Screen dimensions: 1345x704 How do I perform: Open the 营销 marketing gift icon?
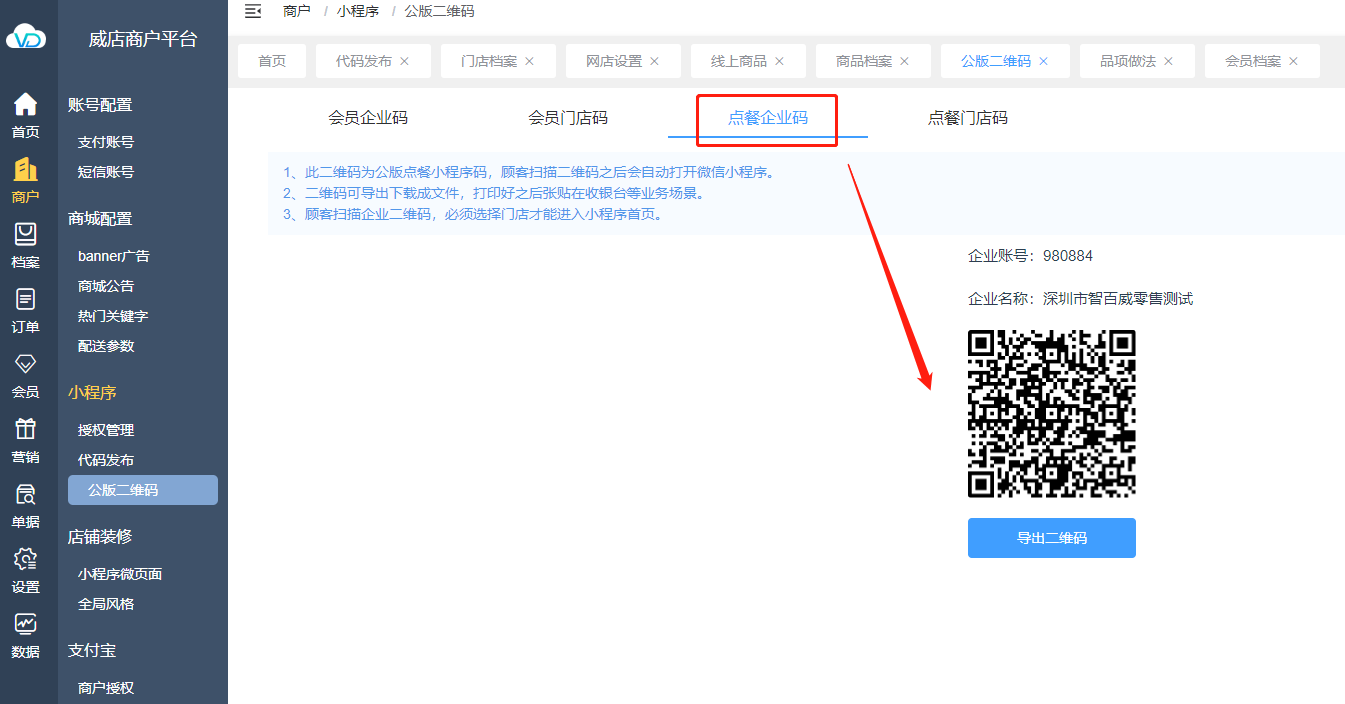(25, 430)
